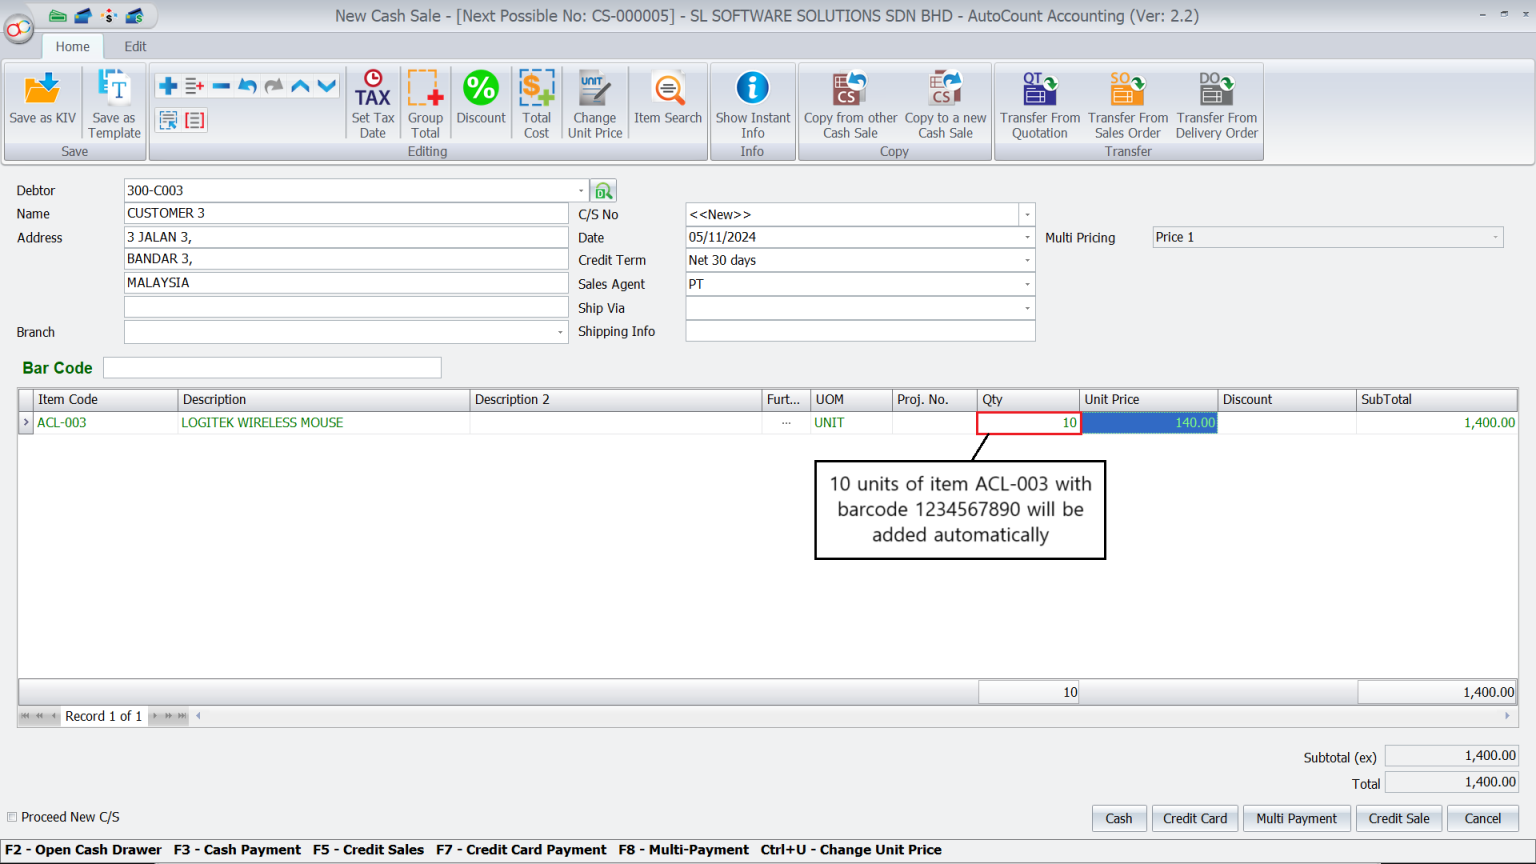Switch to the Edit tab

point(134,46)
